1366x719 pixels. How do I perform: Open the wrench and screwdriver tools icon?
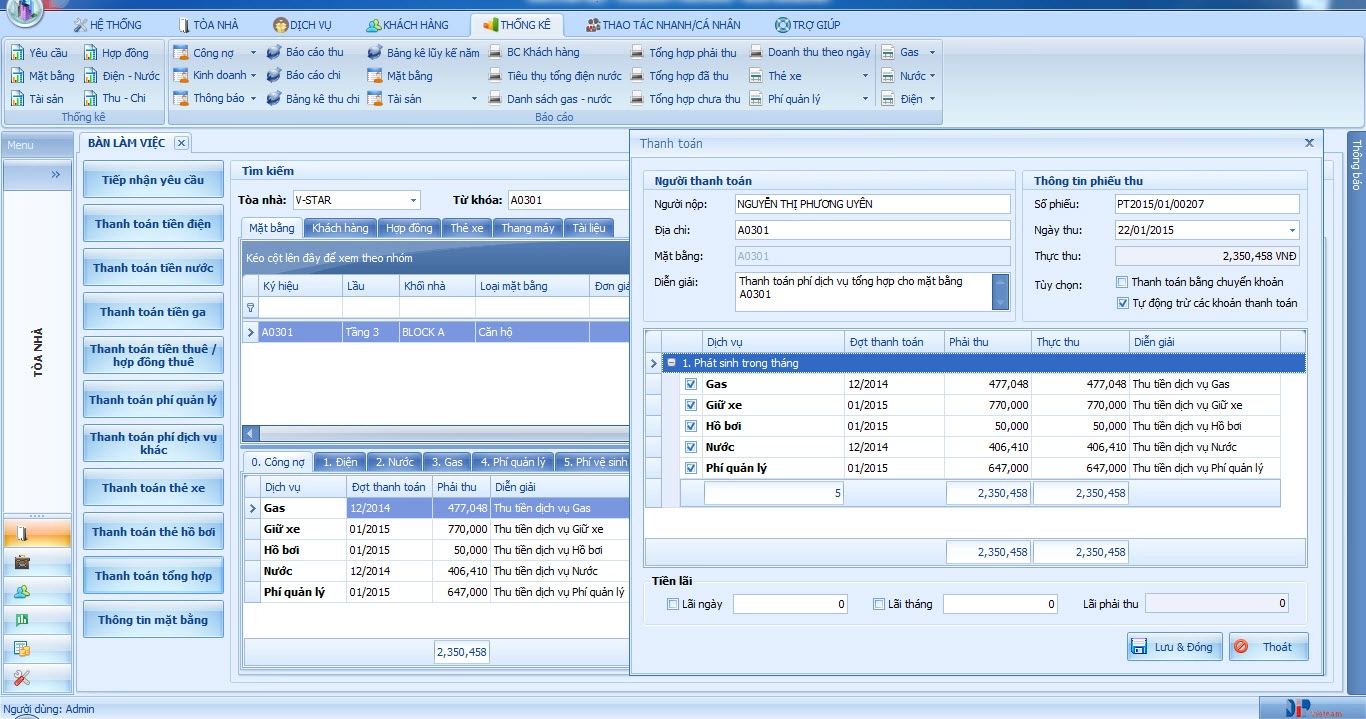(x=22, y=678)
